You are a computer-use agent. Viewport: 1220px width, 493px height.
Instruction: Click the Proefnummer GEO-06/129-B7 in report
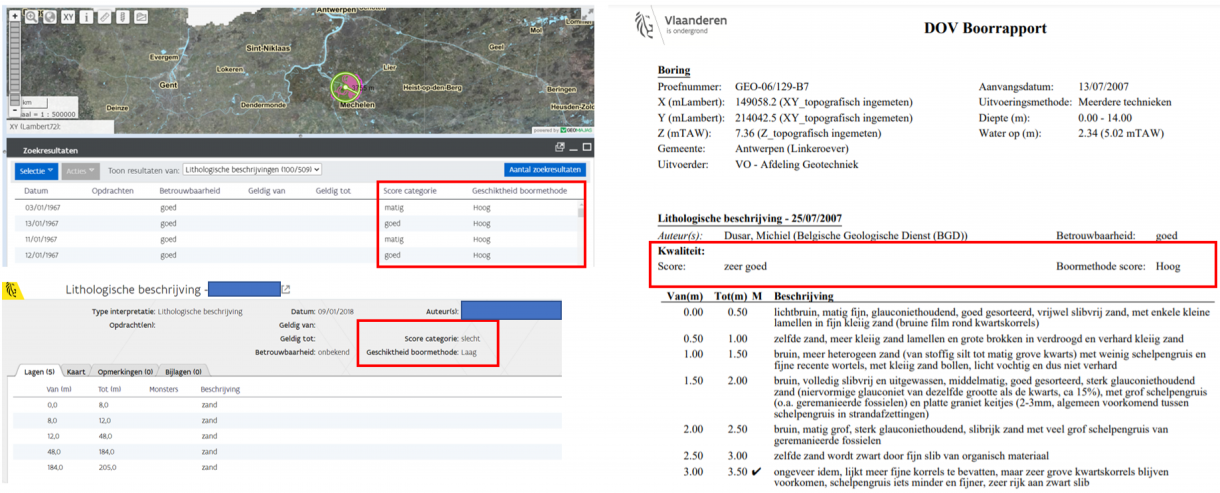tap(774, 87)
